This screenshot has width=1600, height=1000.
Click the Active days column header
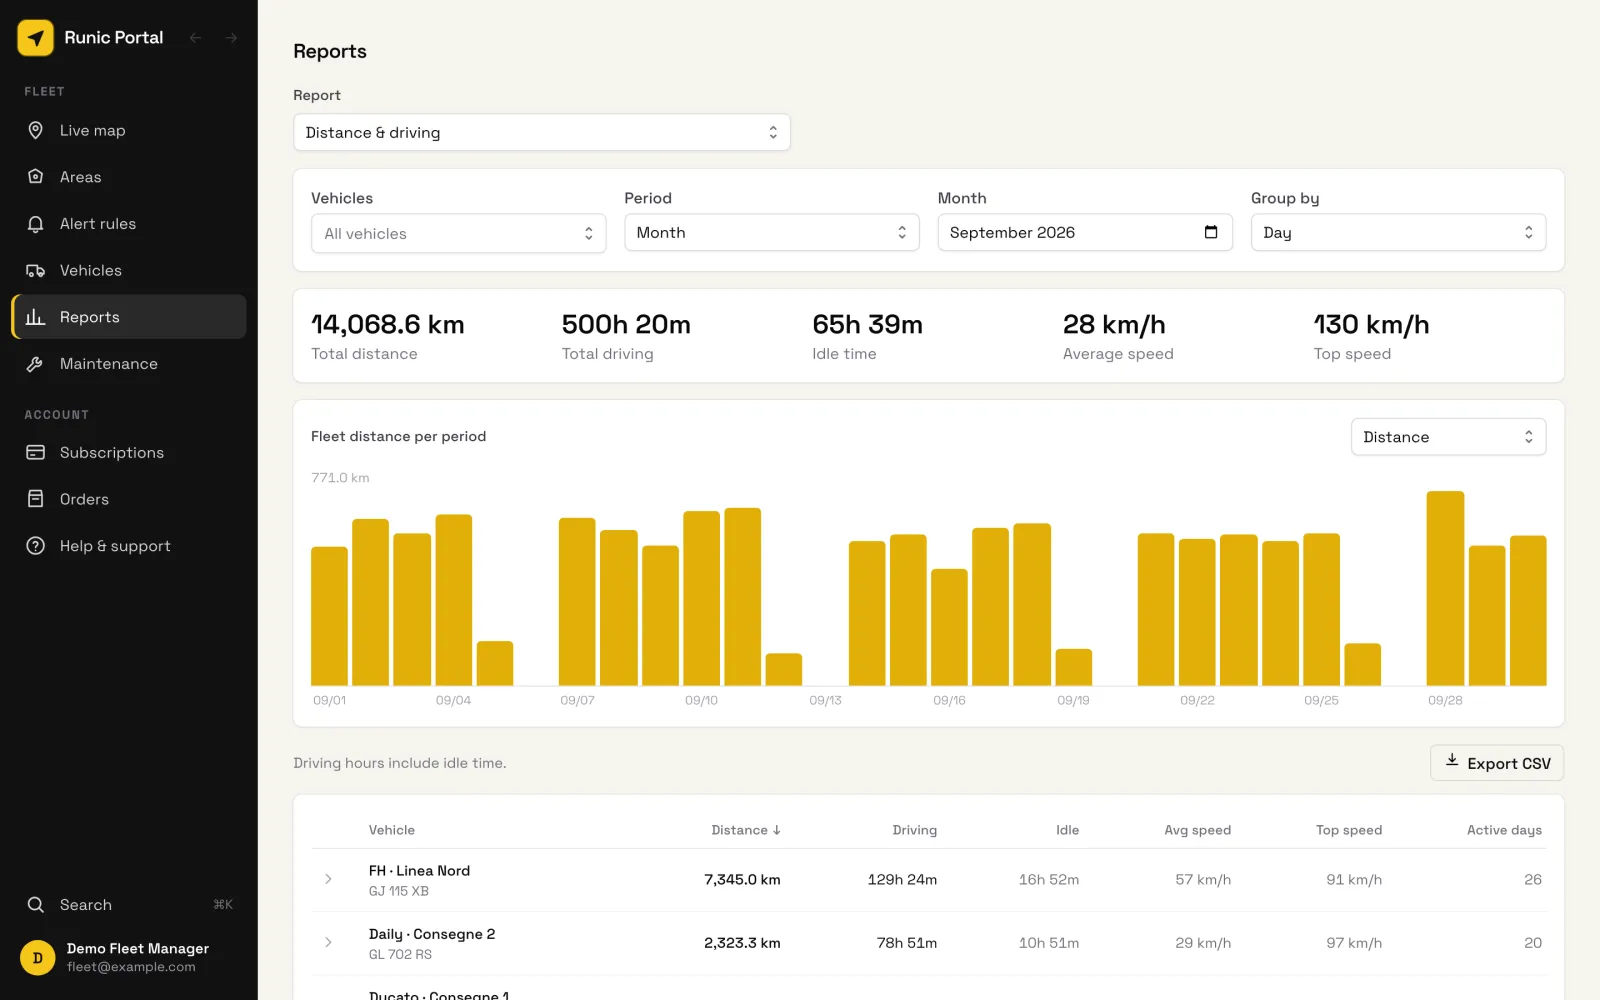[1504, 830]
